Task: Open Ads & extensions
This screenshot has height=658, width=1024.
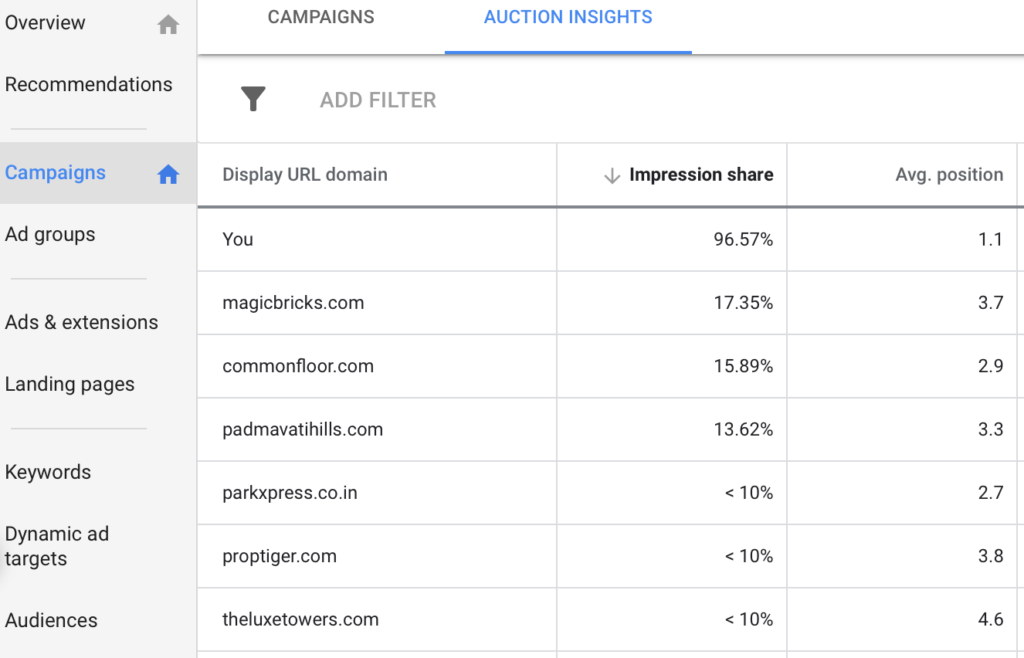Action: [x=82, y=322]
